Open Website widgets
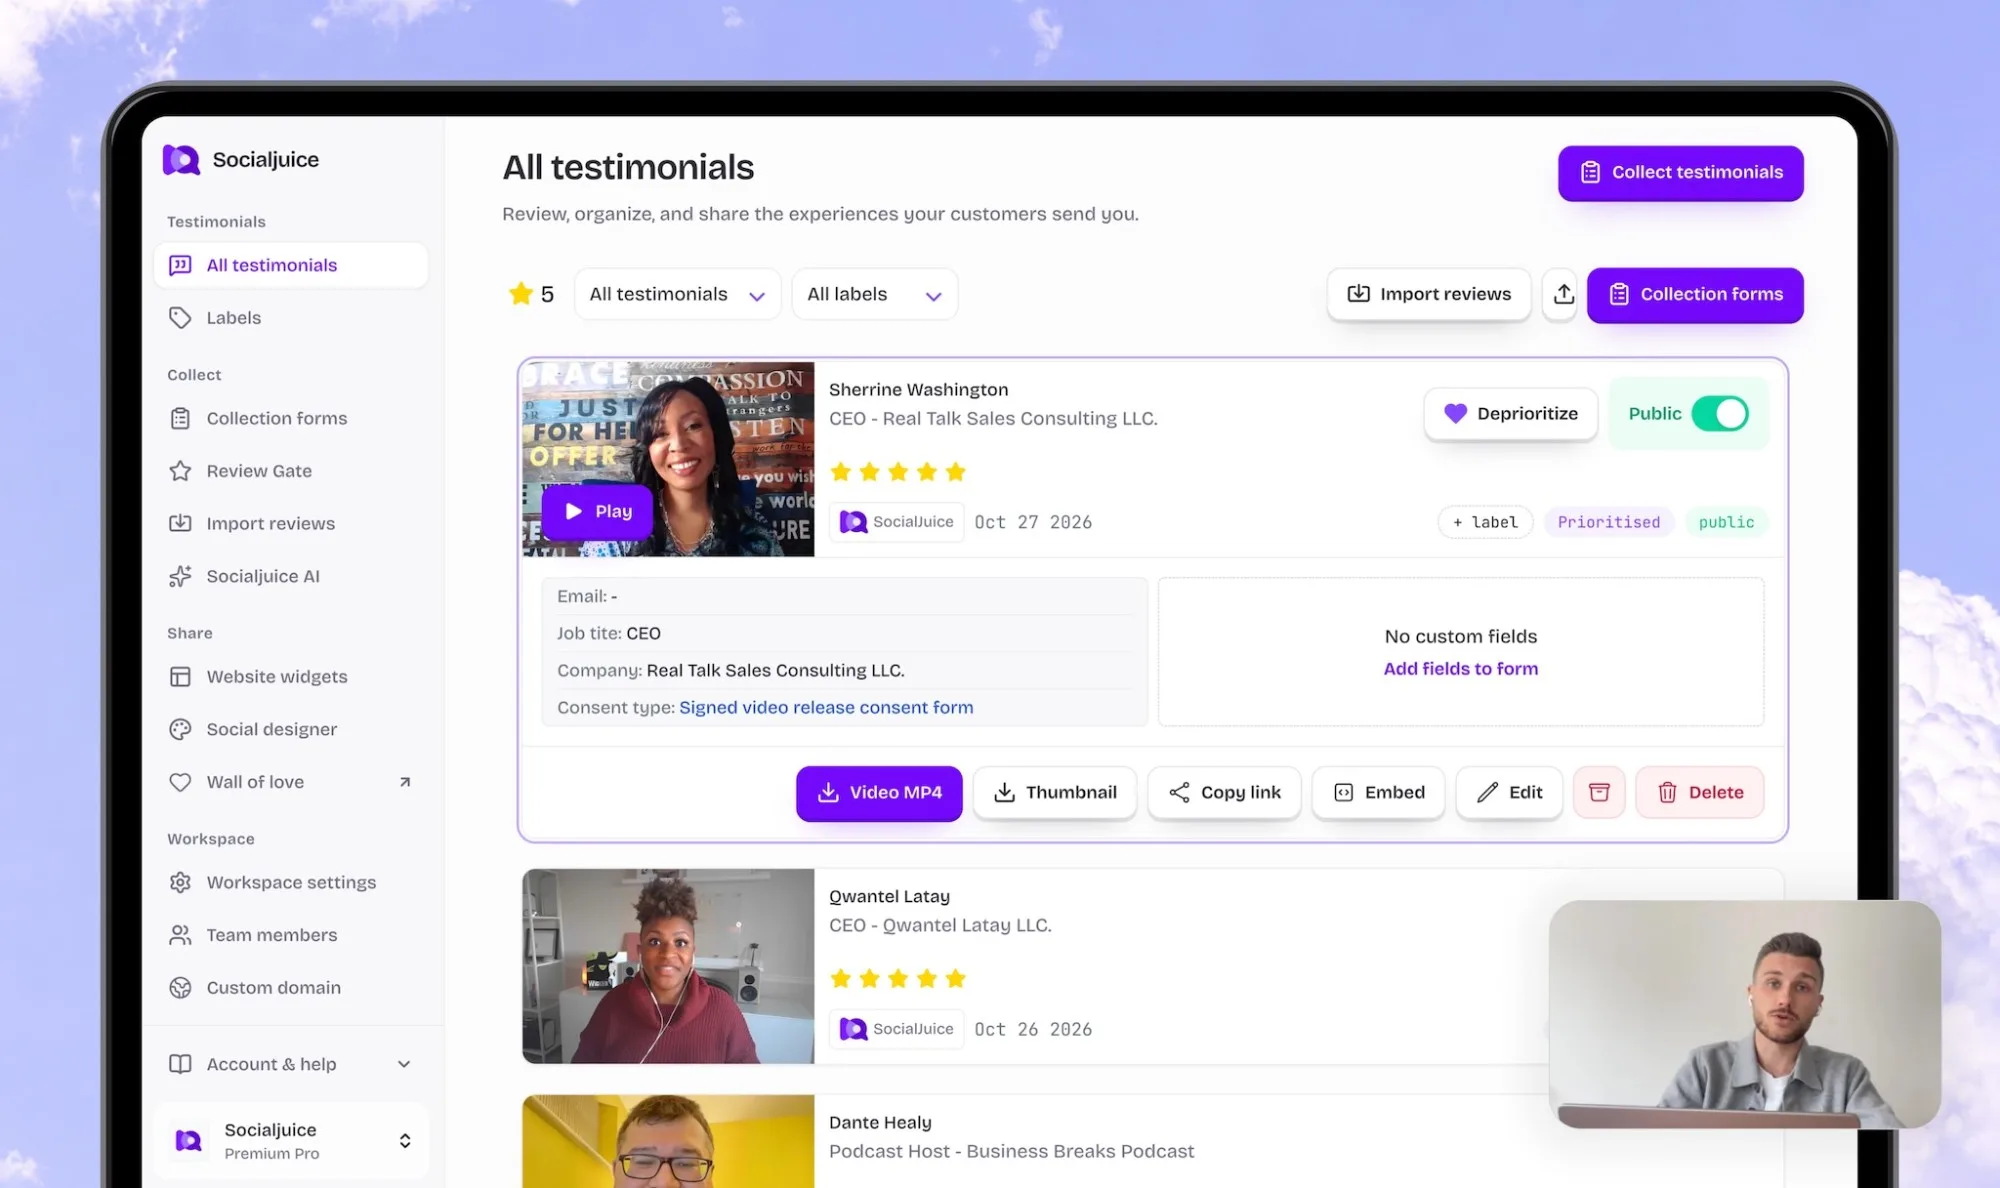The image size is (2000, 1188). tap(290, 677)
